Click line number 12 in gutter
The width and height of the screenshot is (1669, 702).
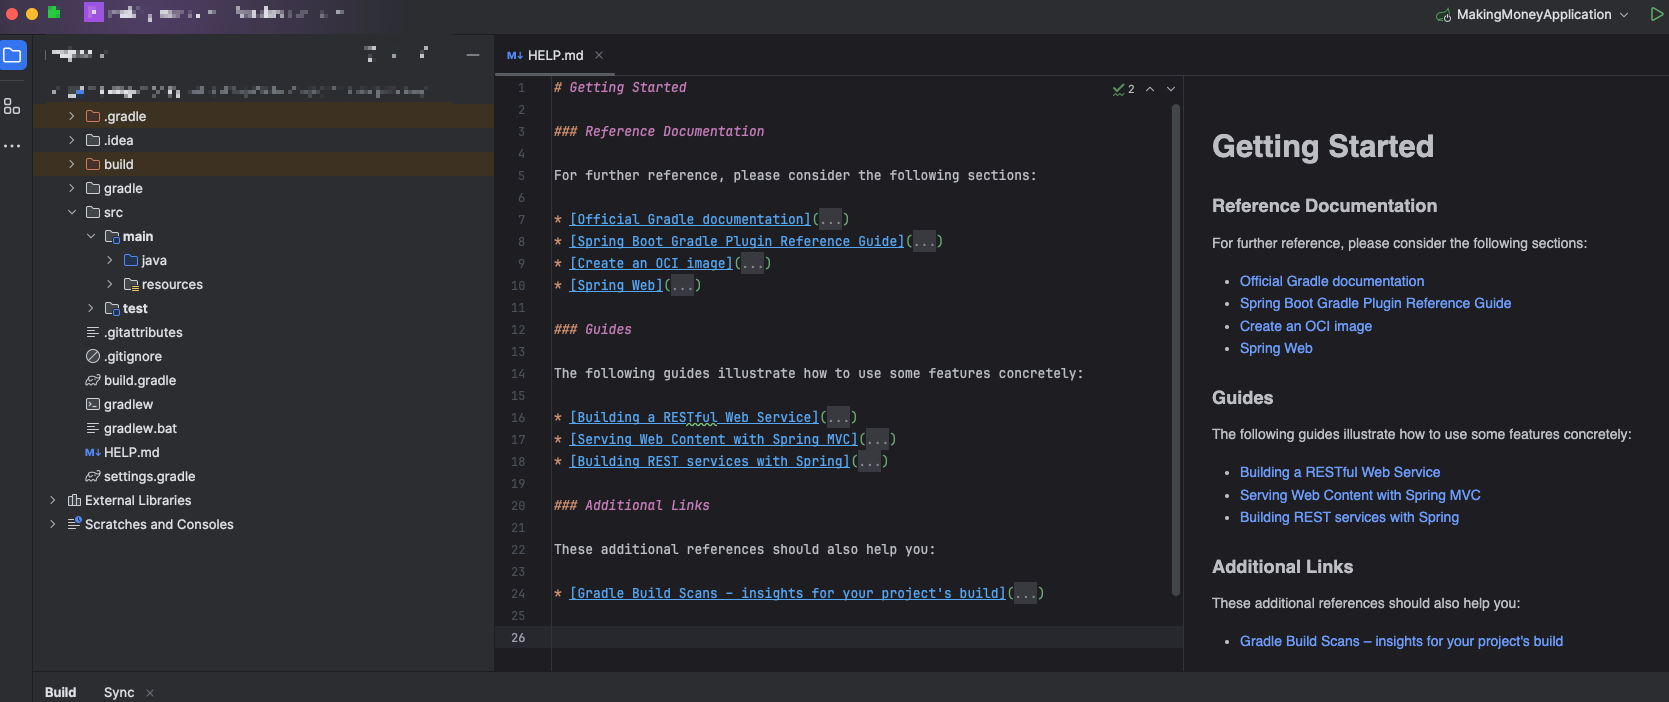[x=518, y=329]
